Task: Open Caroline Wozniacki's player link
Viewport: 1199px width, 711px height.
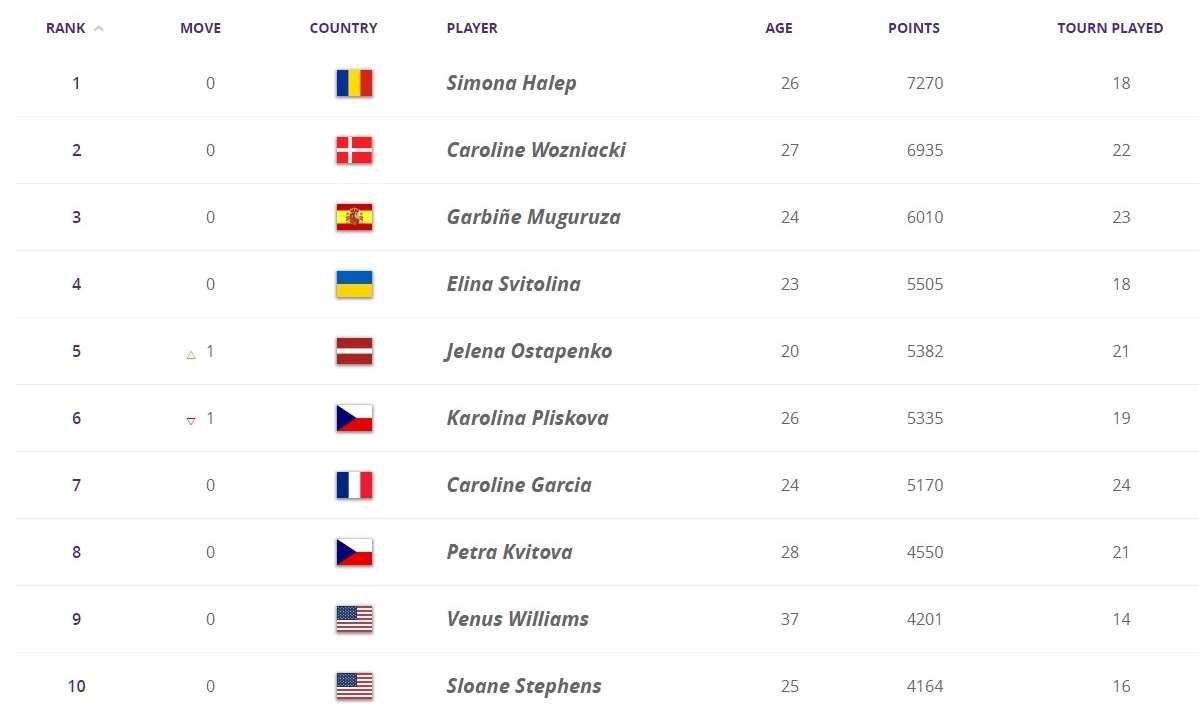Action: [x=536, y=150]
